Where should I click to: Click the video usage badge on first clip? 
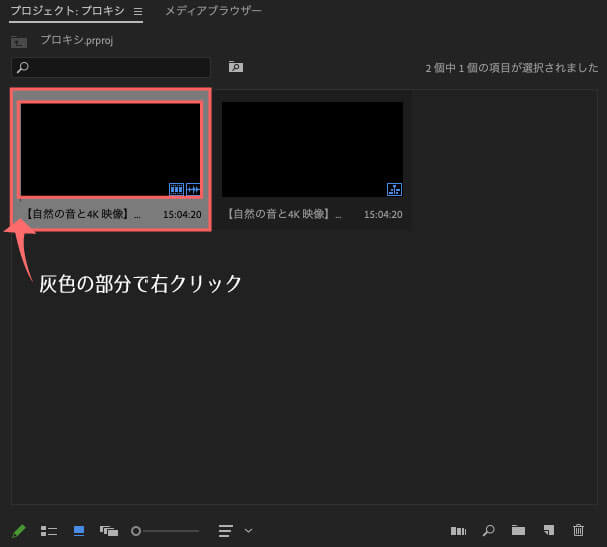click(176, 189)
